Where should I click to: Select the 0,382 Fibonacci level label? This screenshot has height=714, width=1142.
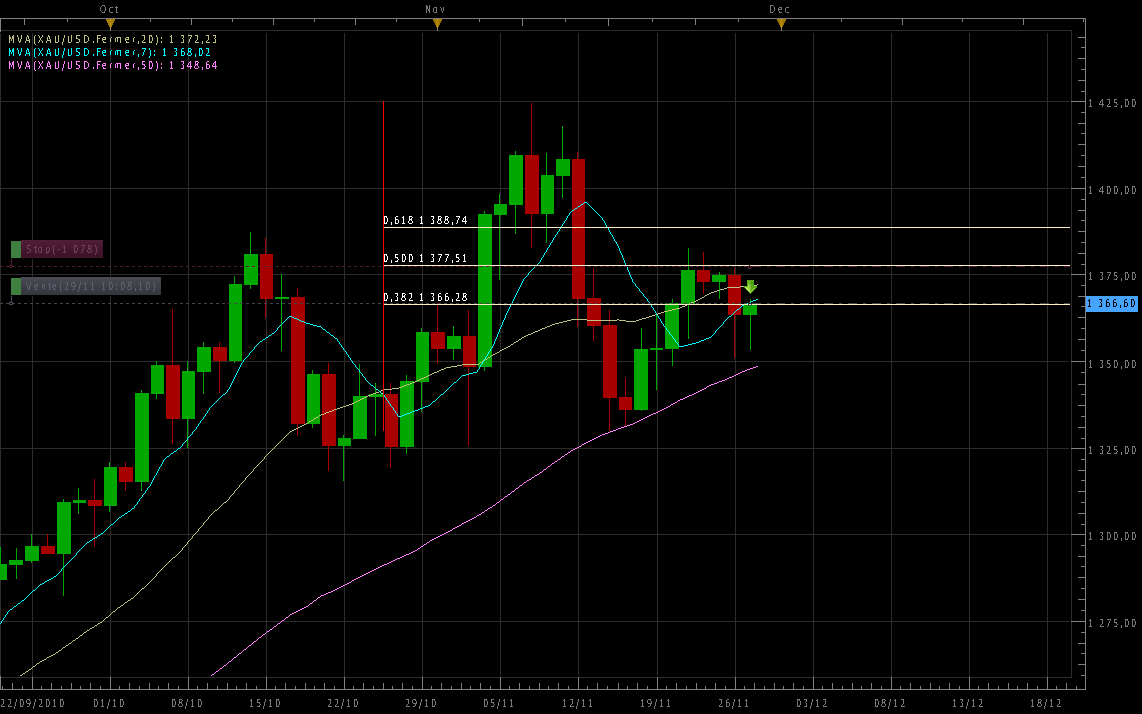425,297
